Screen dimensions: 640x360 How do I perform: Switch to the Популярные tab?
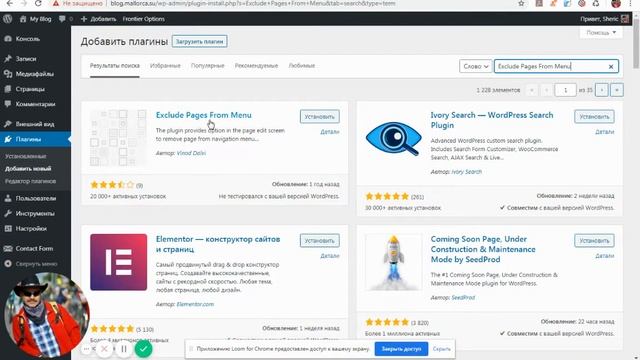207,66
